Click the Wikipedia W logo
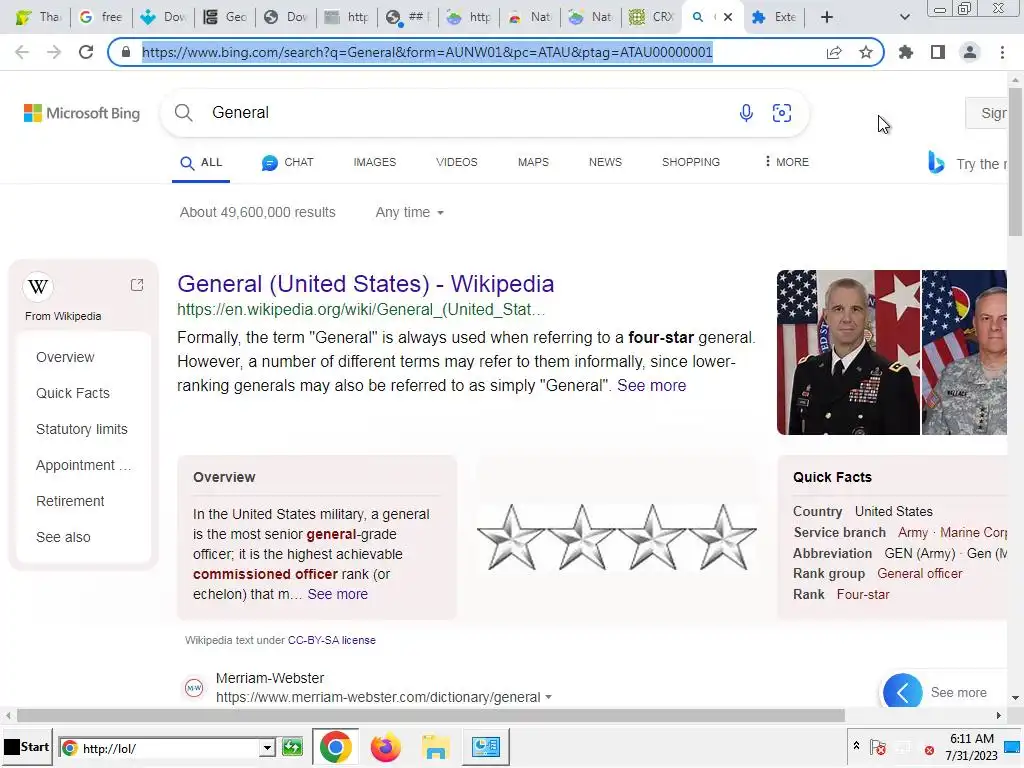Viewport: 1024px width, 768px height. pos(38,286)
